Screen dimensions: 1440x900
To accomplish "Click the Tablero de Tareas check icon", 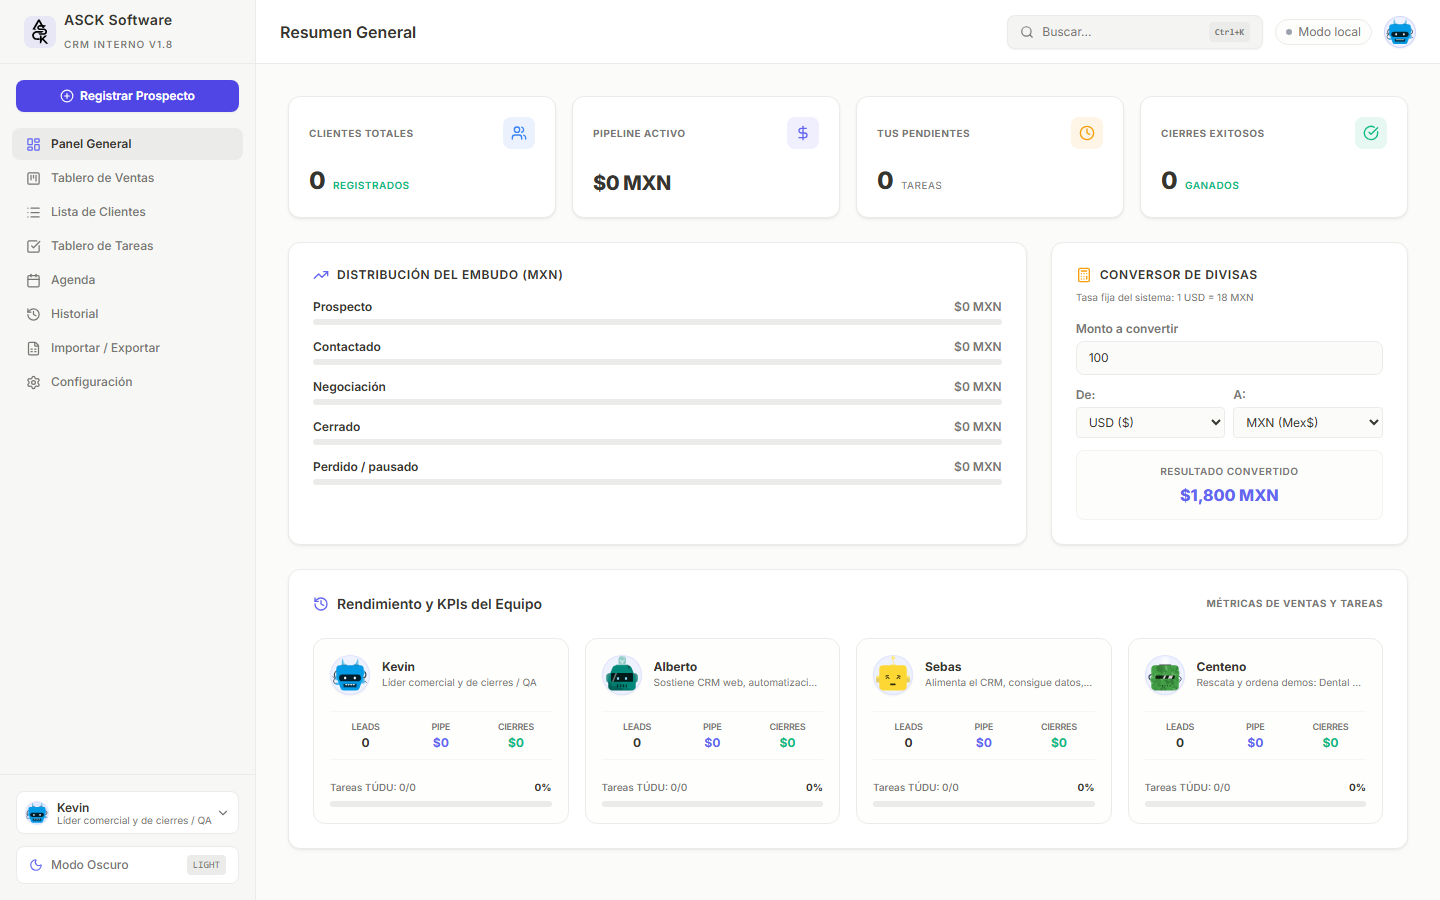I will [x=33, y=246].
